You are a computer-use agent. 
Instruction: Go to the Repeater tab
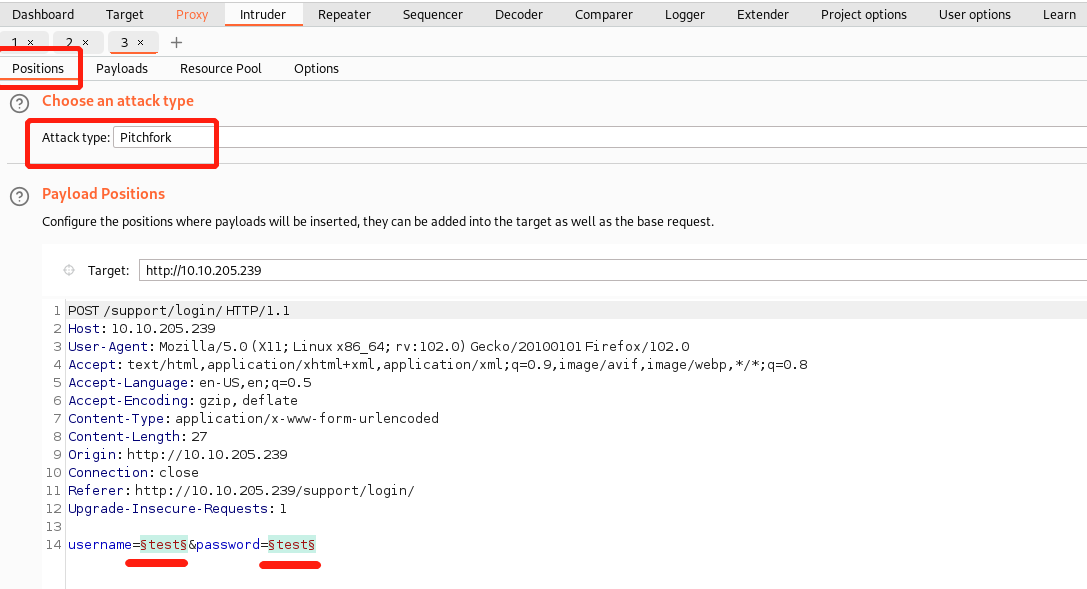(x=344, y=14)
